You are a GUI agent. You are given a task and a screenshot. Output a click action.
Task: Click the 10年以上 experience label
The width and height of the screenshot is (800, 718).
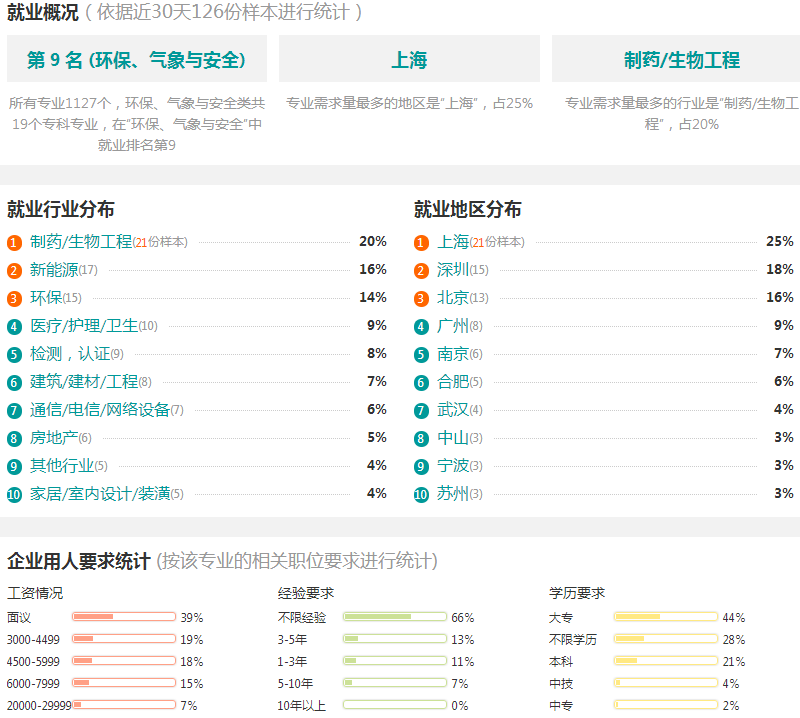302,706
